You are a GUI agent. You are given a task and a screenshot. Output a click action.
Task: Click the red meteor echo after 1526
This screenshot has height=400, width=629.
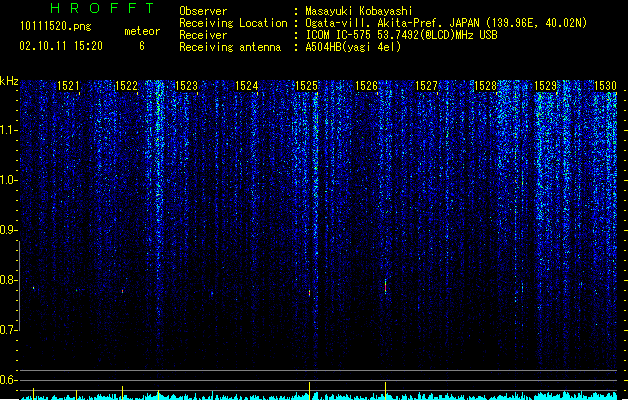coord(386,286)
